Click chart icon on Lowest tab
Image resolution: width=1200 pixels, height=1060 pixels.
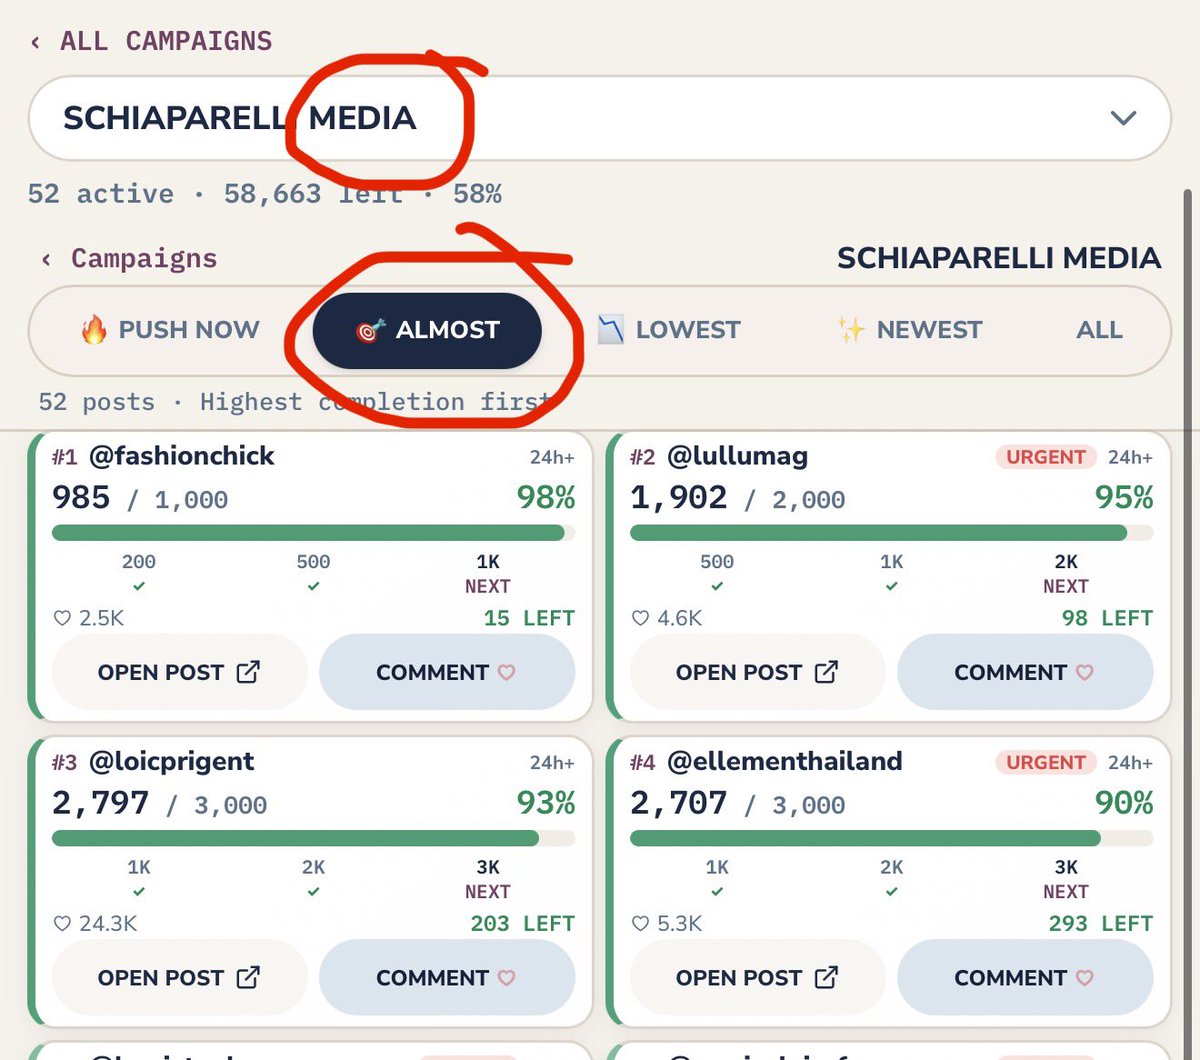coord(611,329)
